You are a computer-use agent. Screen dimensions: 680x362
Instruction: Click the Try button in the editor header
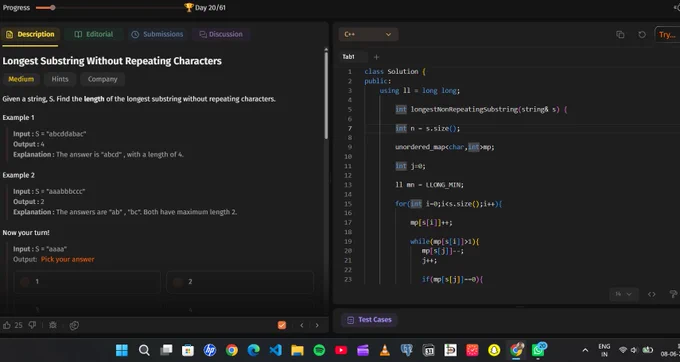667,35
